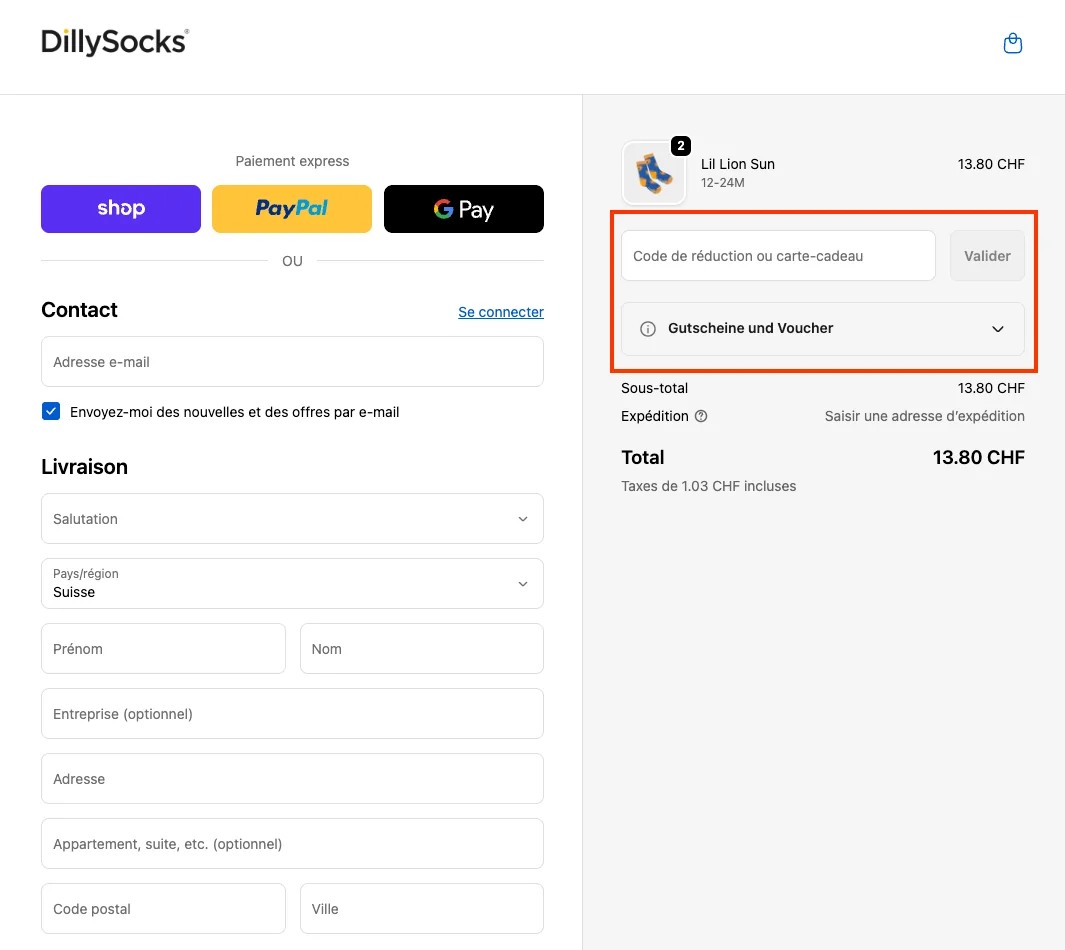Open the Expédition help question mark

[x=702, y=416]
